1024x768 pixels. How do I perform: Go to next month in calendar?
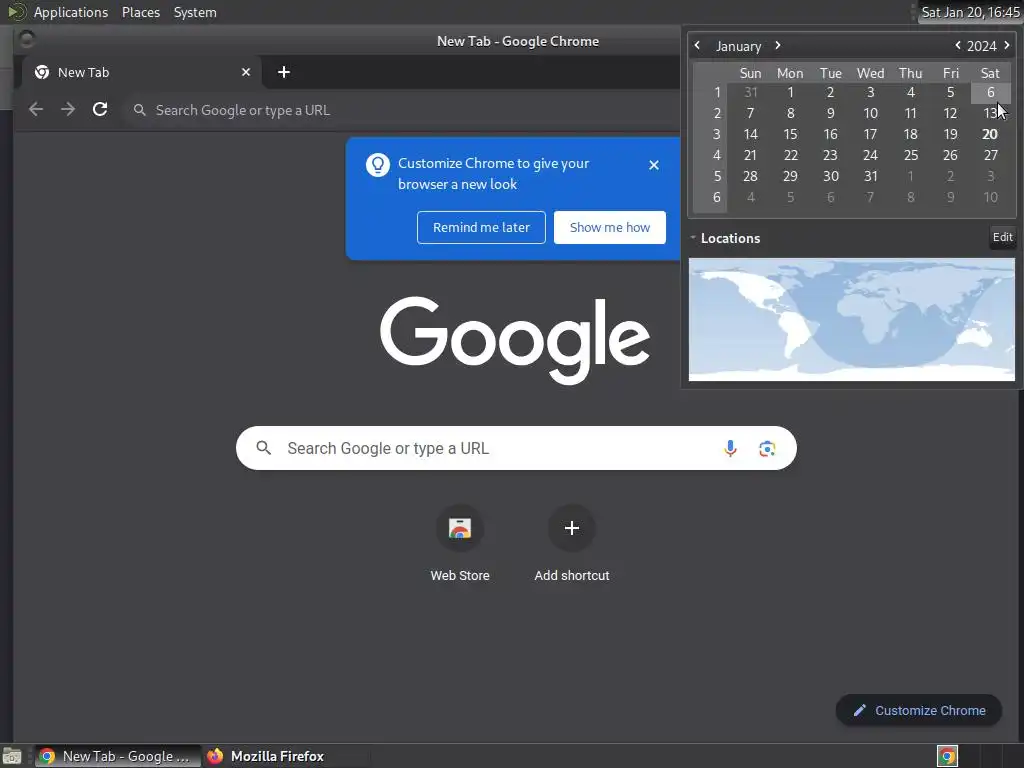point(778,45)
